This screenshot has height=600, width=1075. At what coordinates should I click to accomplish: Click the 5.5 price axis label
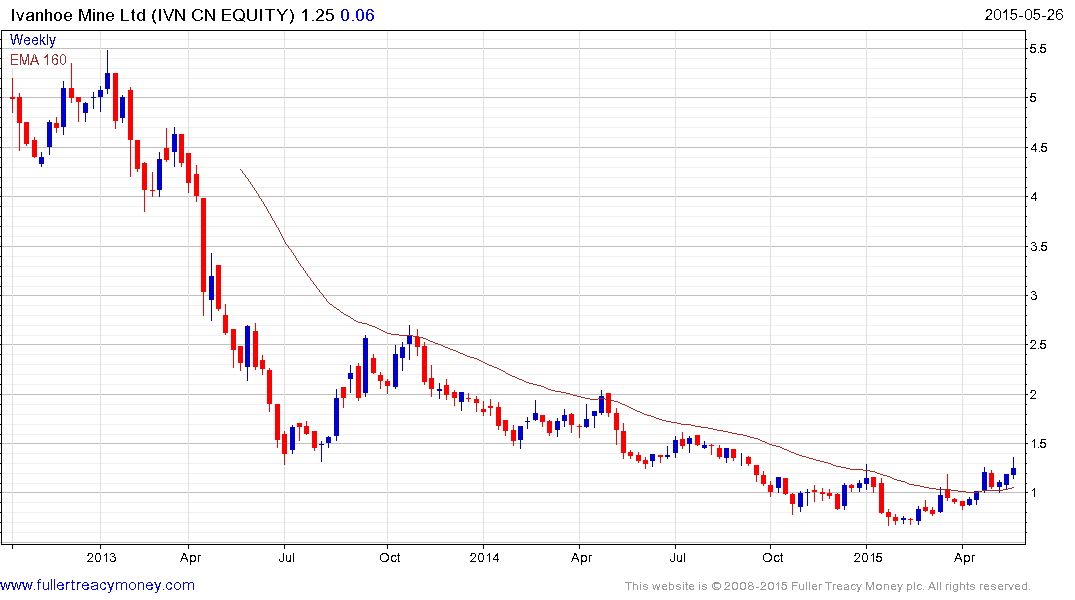(x=1038, y=49)
